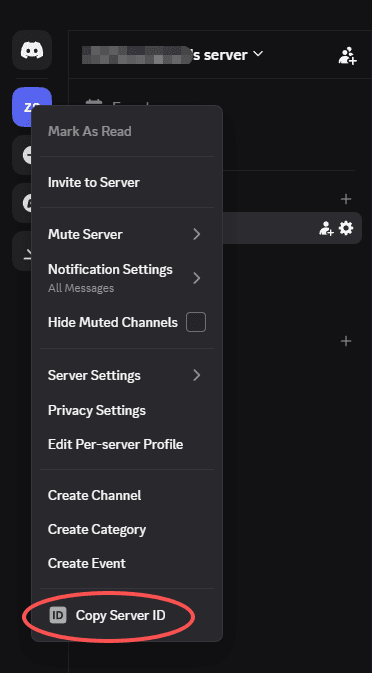Expand the Notification Settings arrow
This screenshot has width=372, height=673.
point(197,278)
